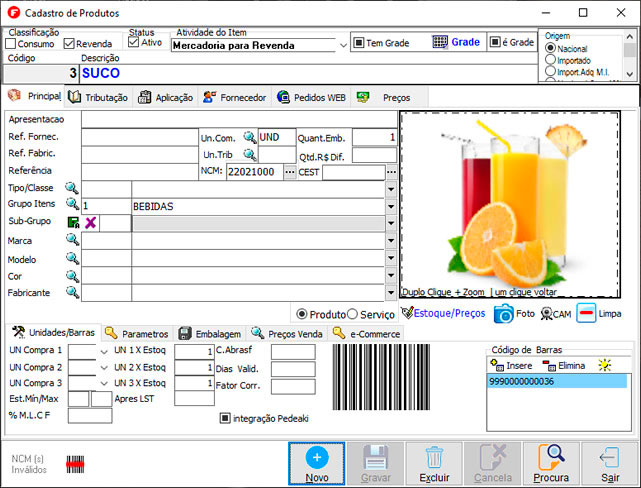
Task: Select the Serviço radio button
Action: click(x=353, y=314)
